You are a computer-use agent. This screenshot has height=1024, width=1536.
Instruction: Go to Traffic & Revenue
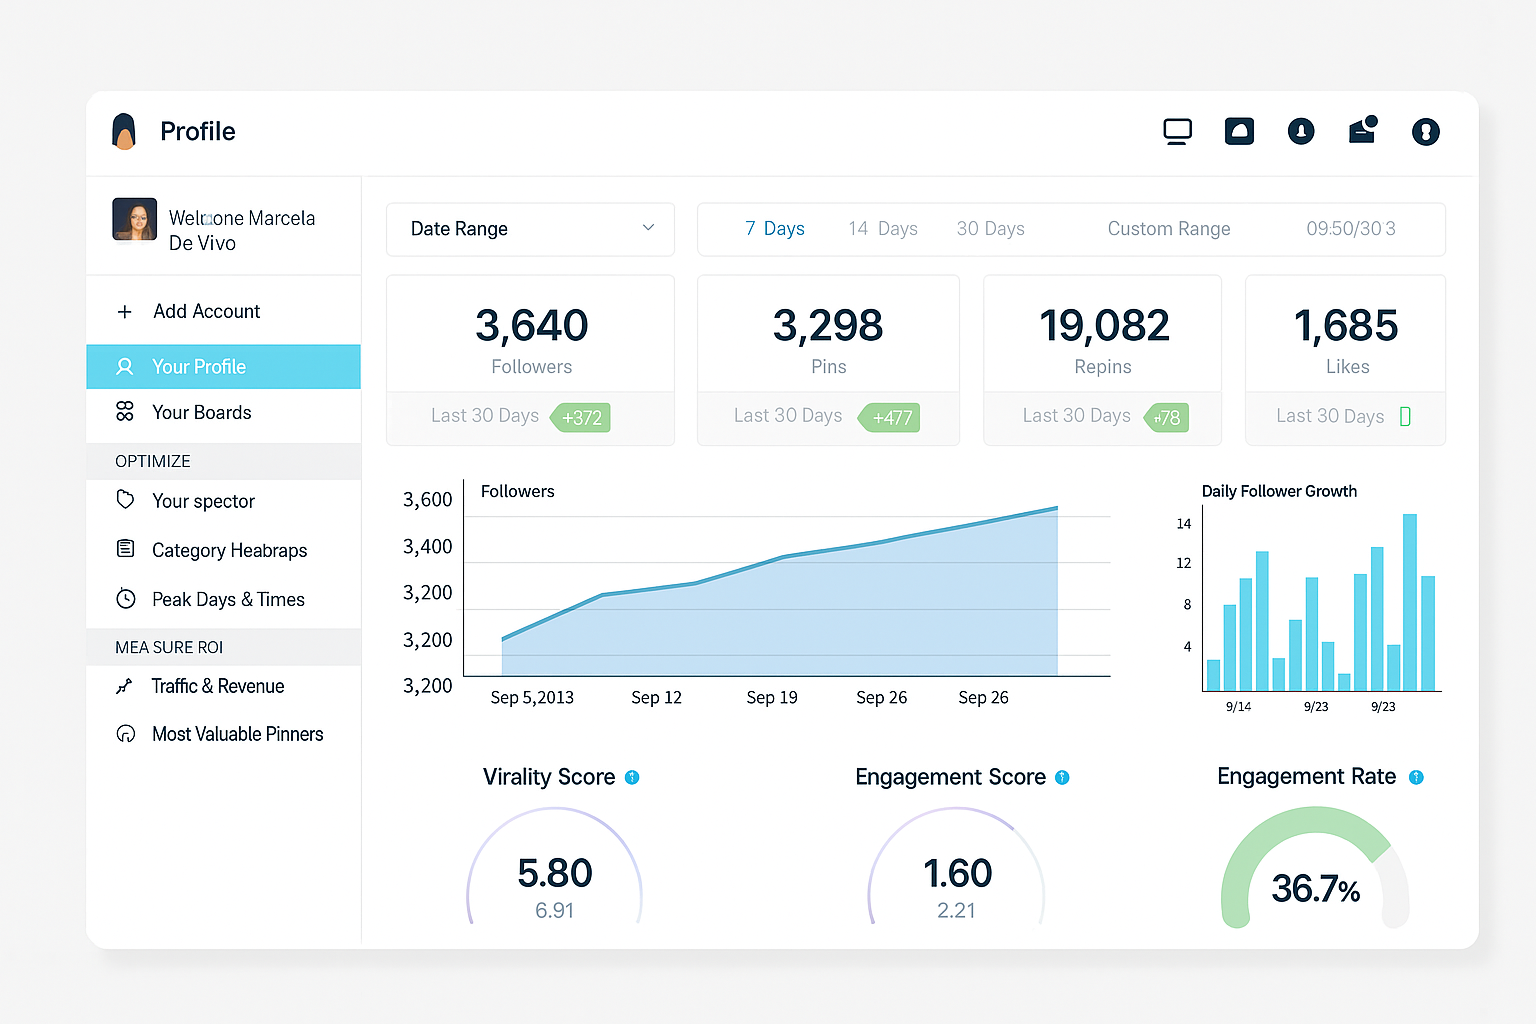(217, 686)
